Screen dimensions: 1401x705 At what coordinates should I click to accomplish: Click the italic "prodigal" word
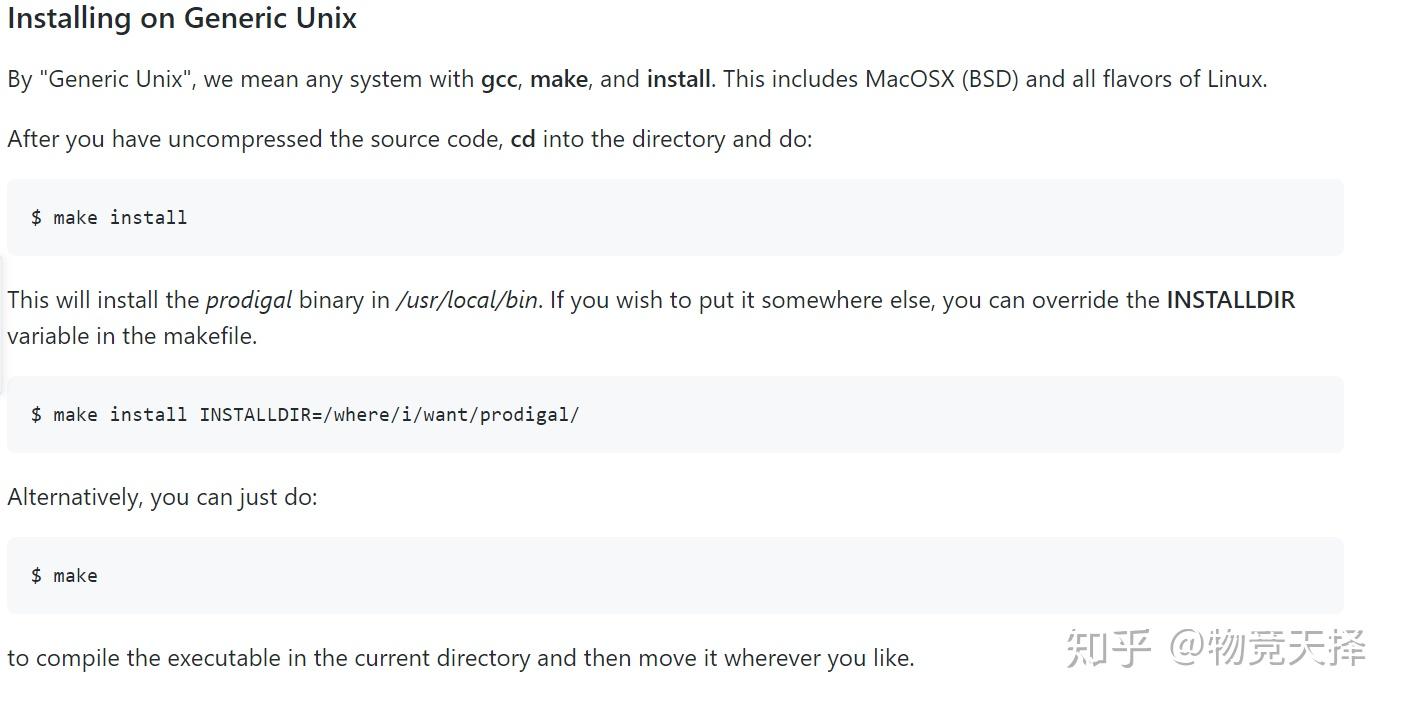pos(249,300)
